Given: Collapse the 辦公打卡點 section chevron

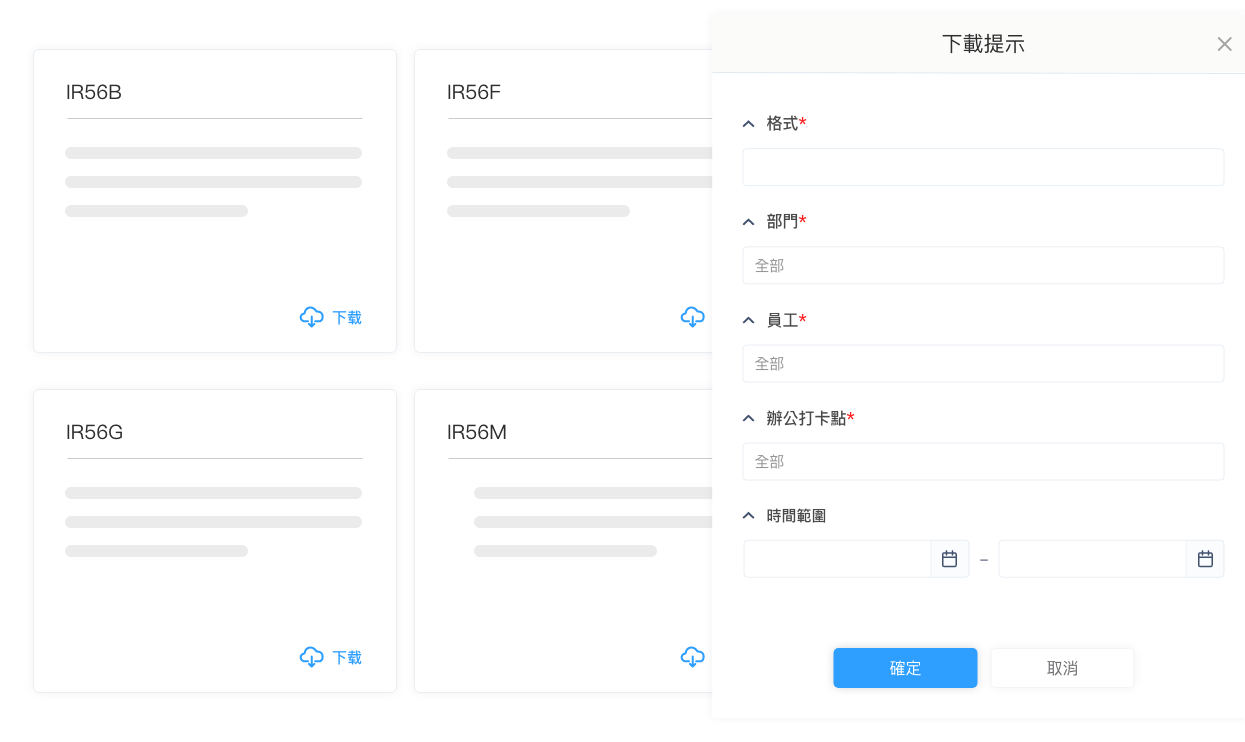Looking at the screenshot, I should coord(748,418).
